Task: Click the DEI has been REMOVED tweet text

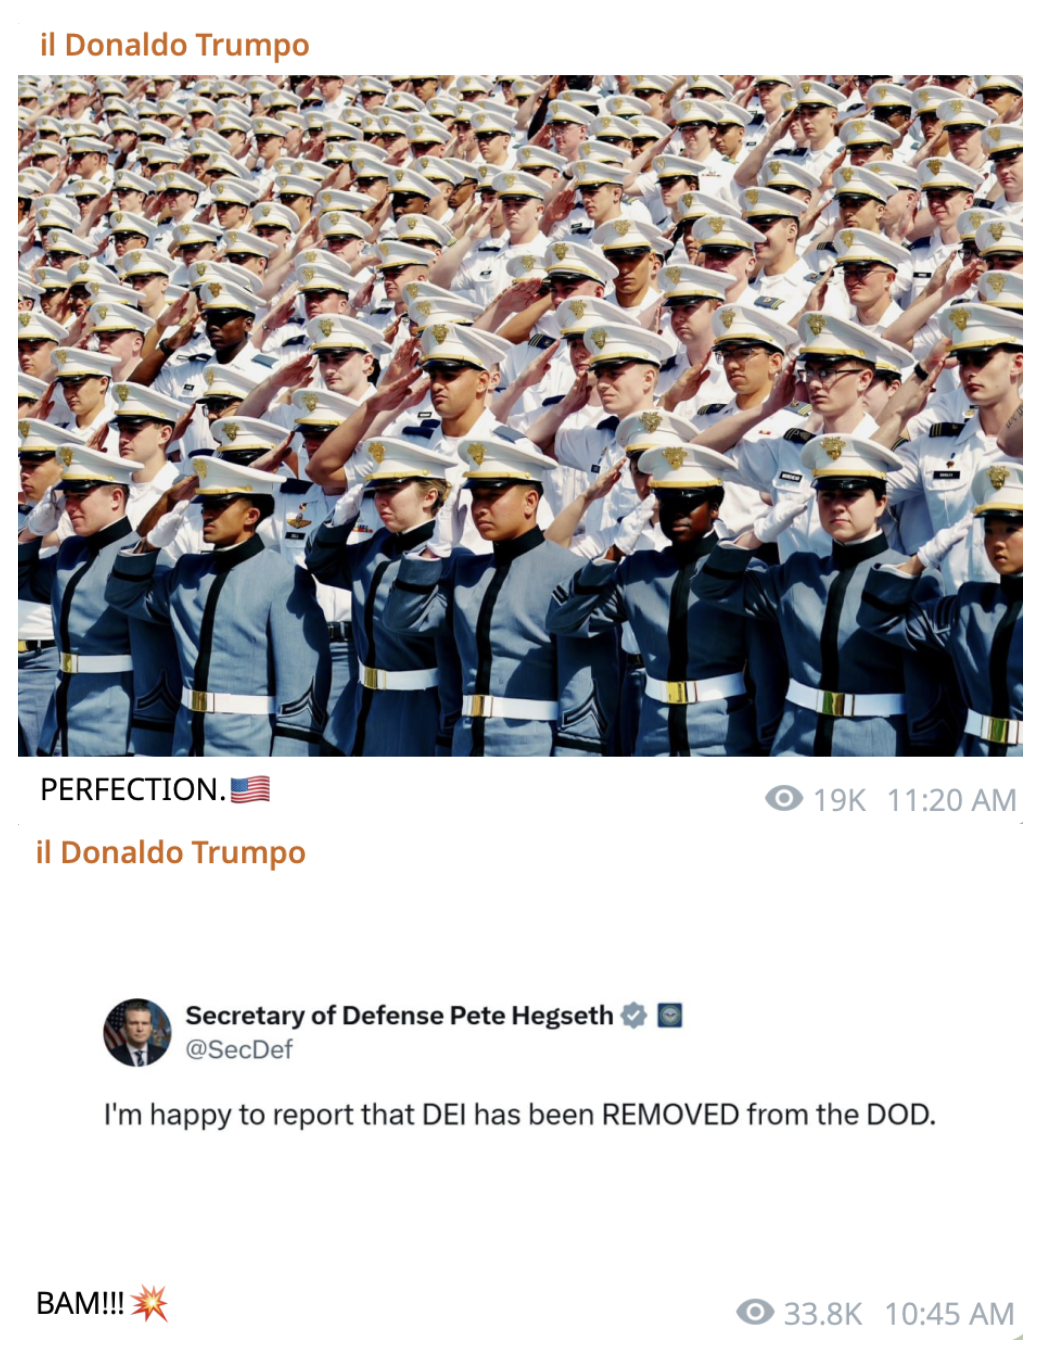Action: (520, 1114)
